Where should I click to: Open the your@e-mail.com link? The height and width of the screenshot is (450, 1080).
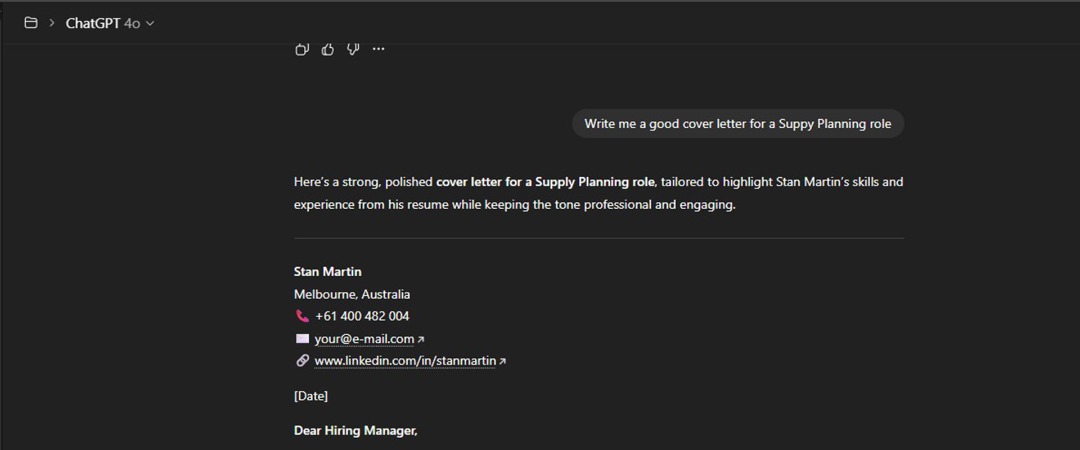[364, 339]
